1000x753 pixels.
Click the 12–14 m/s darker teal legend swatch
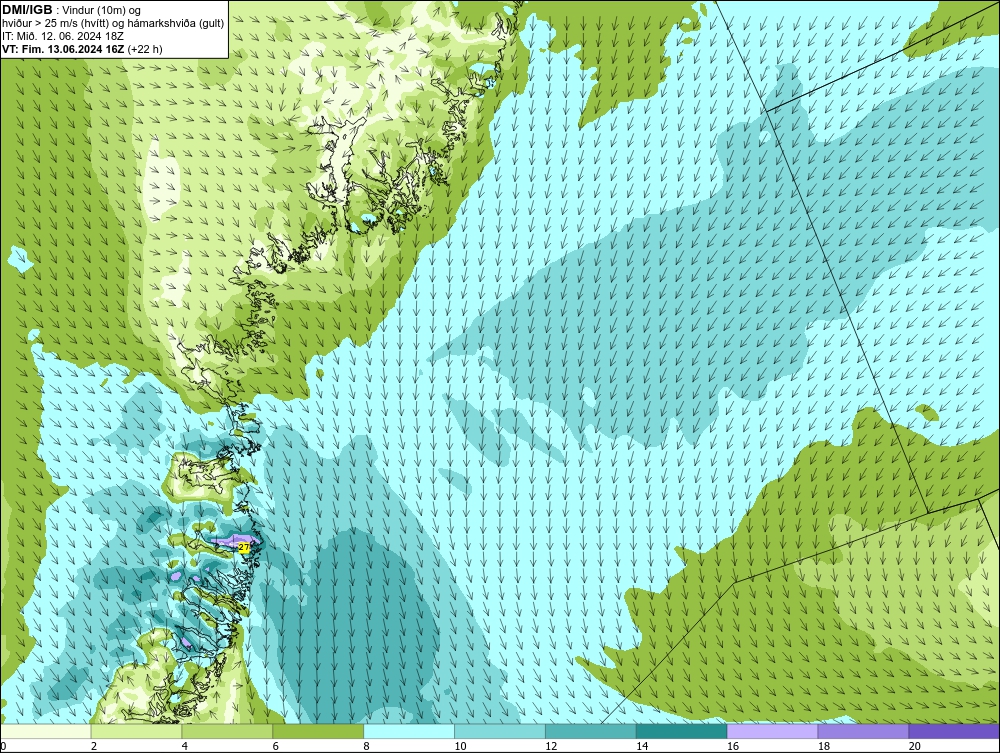(591, 731)
